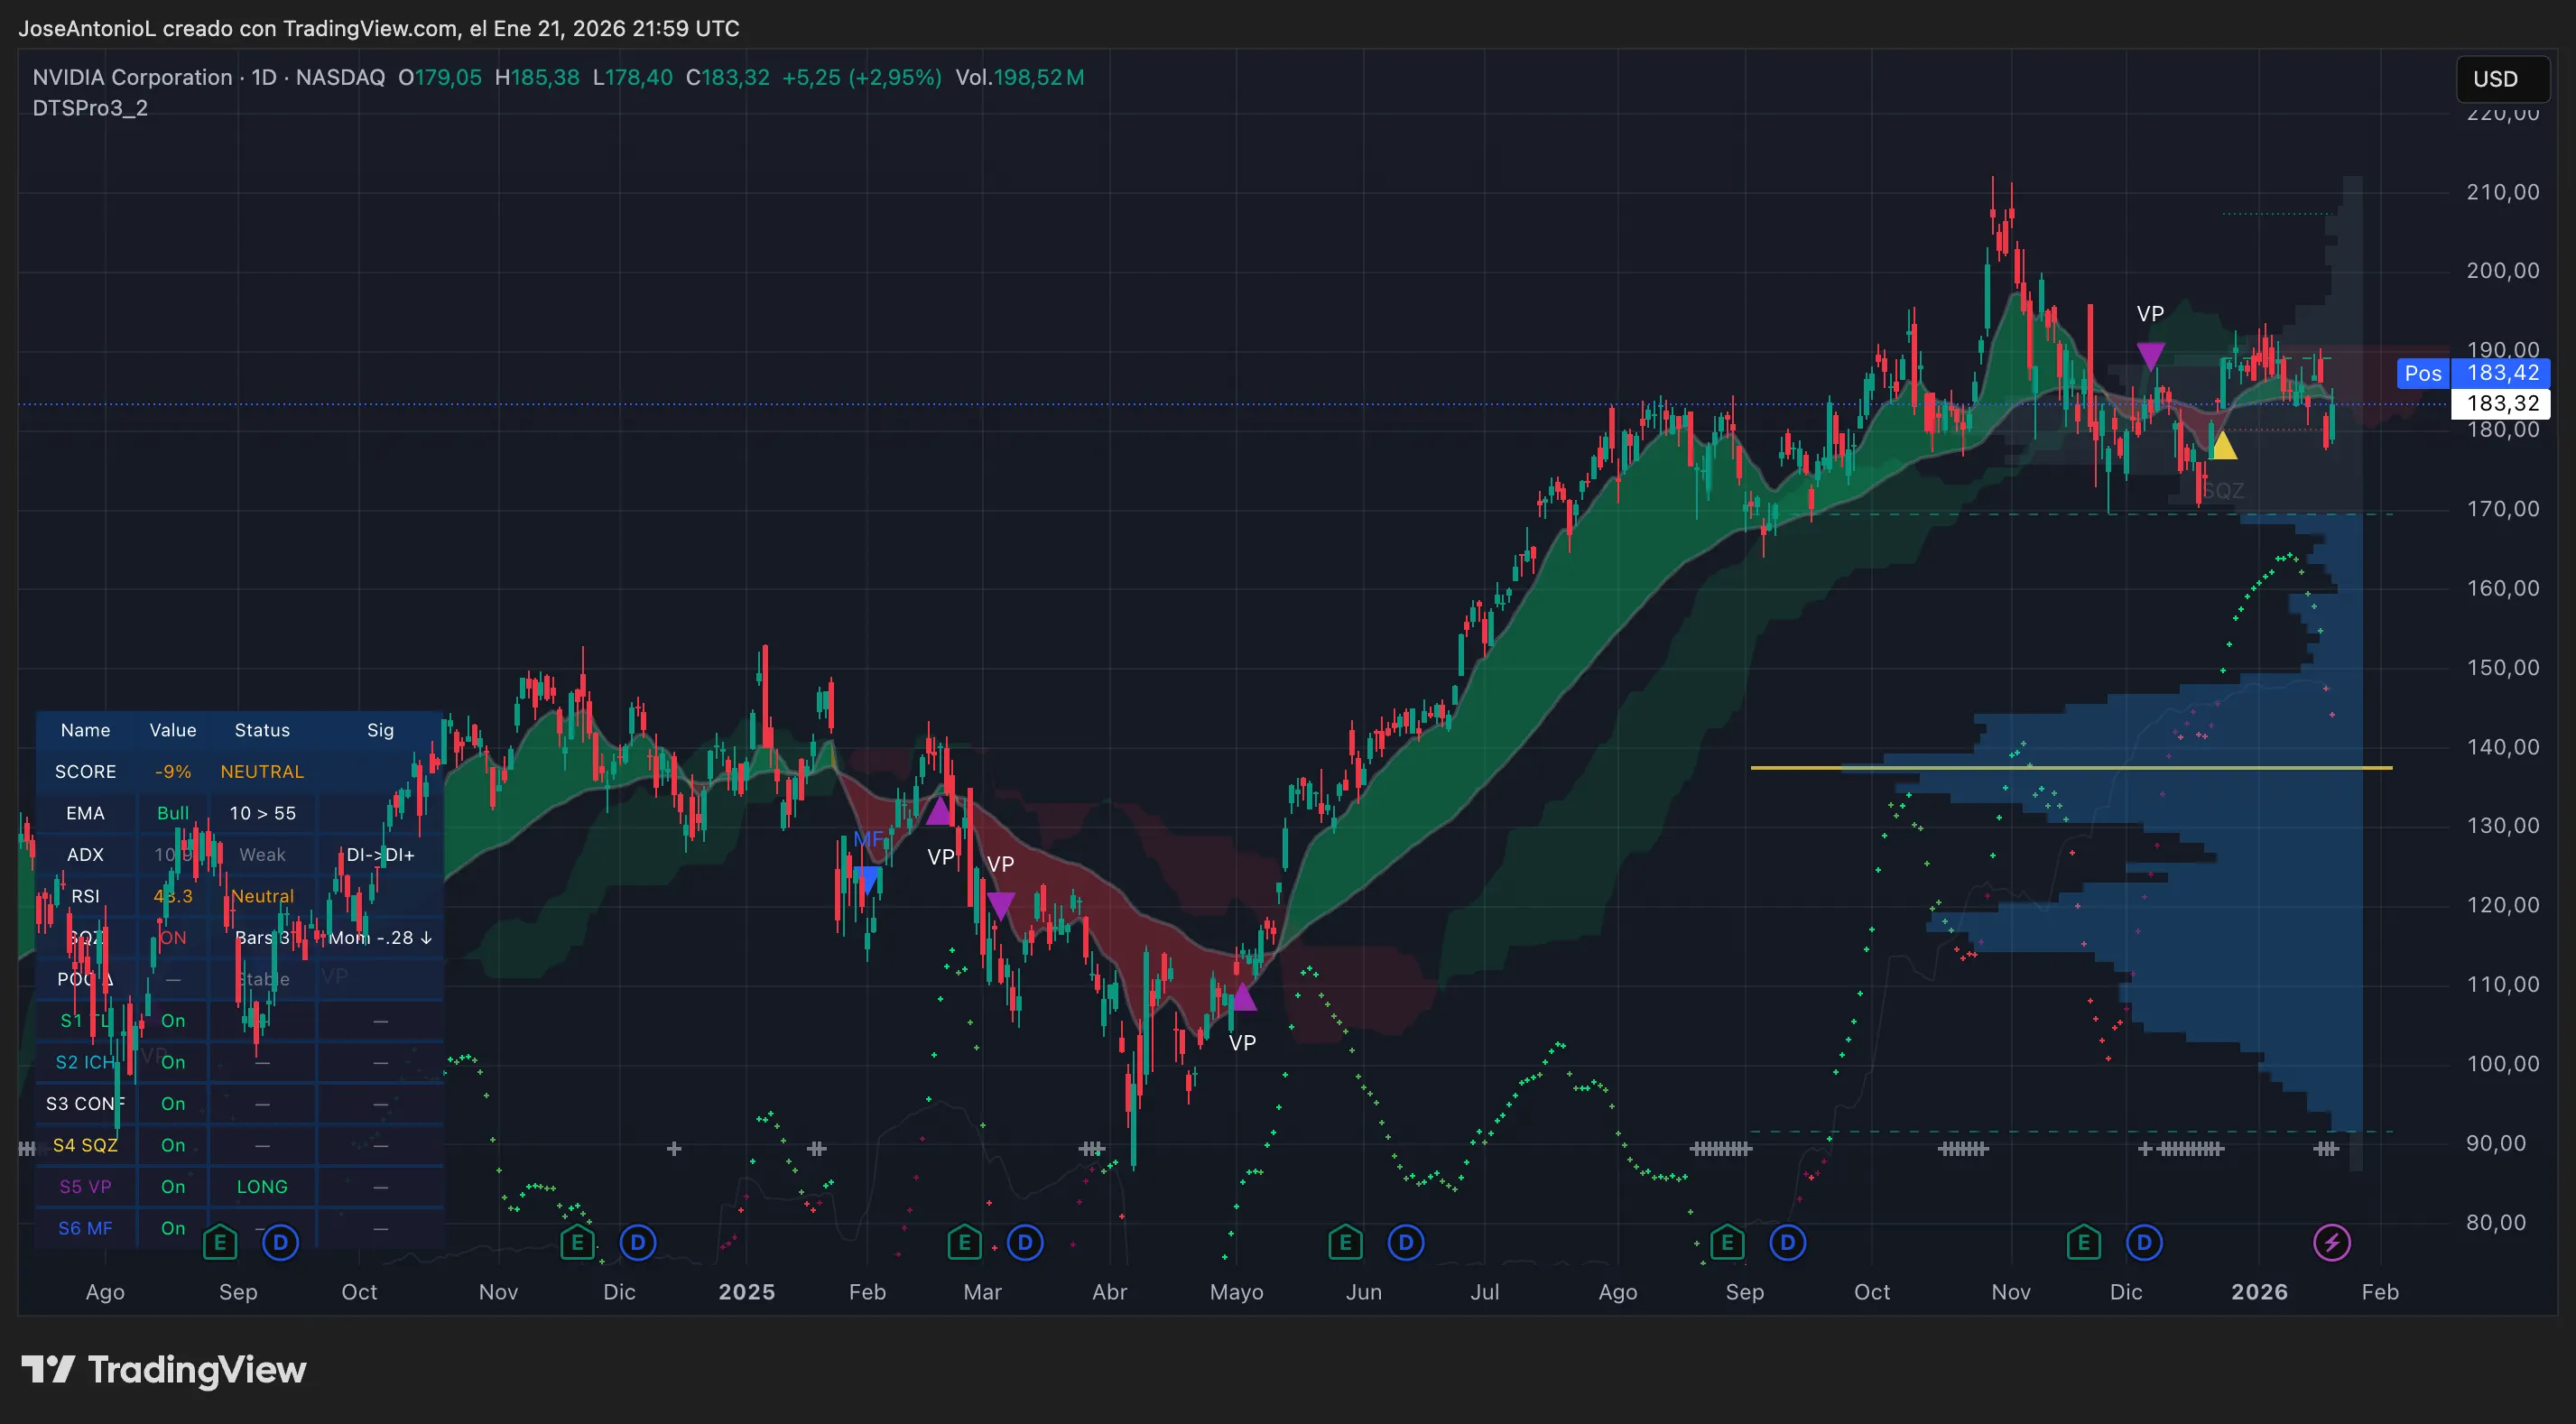Click the DTSPro3_2 indicator label
Screen dimensions: 2576x1424
90,108
